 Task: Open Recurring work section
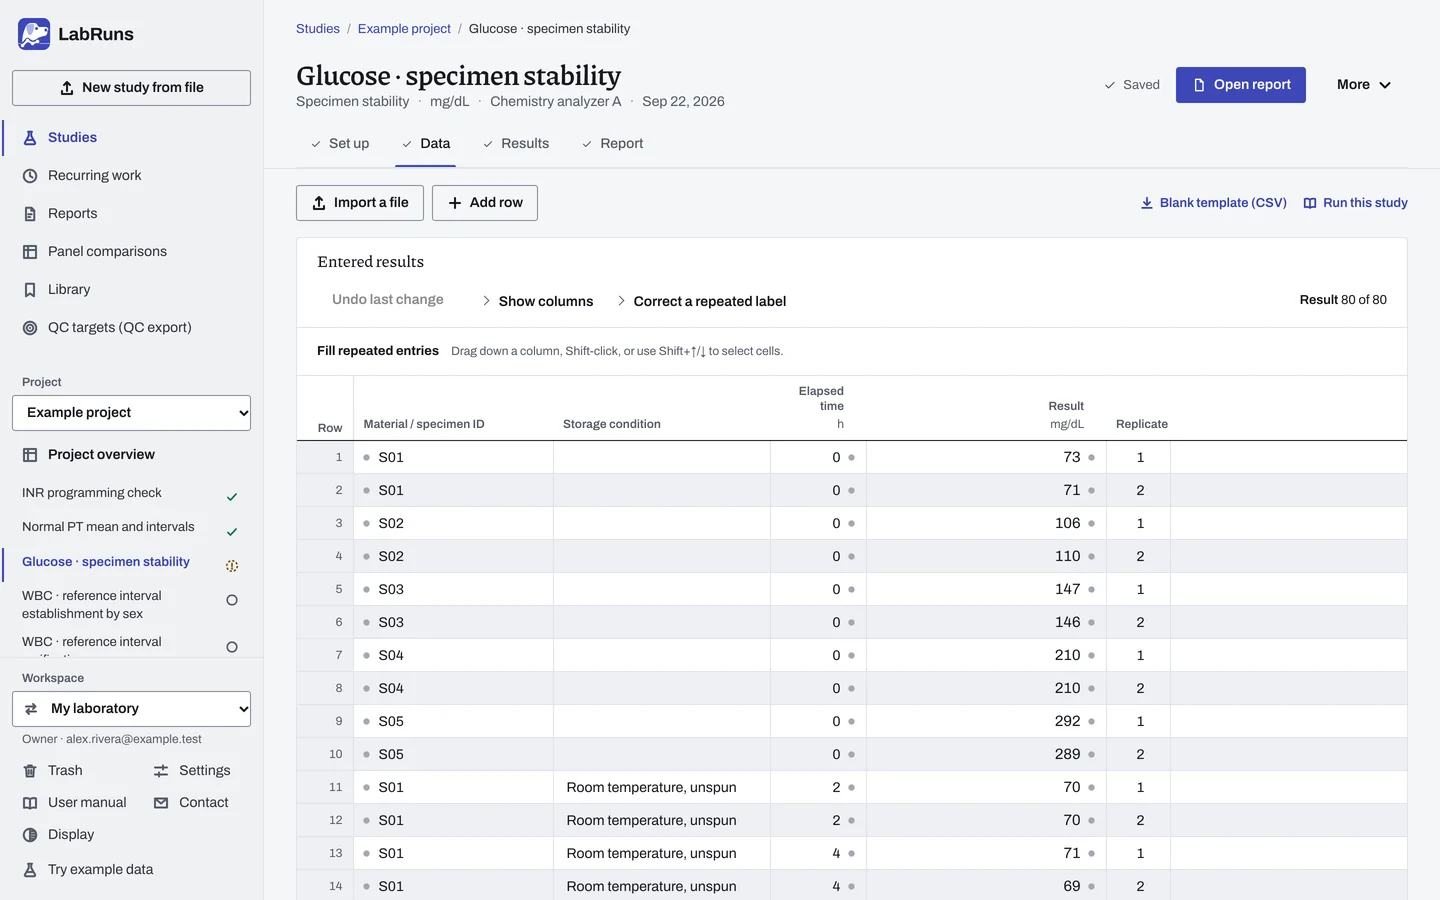point(132,176)
